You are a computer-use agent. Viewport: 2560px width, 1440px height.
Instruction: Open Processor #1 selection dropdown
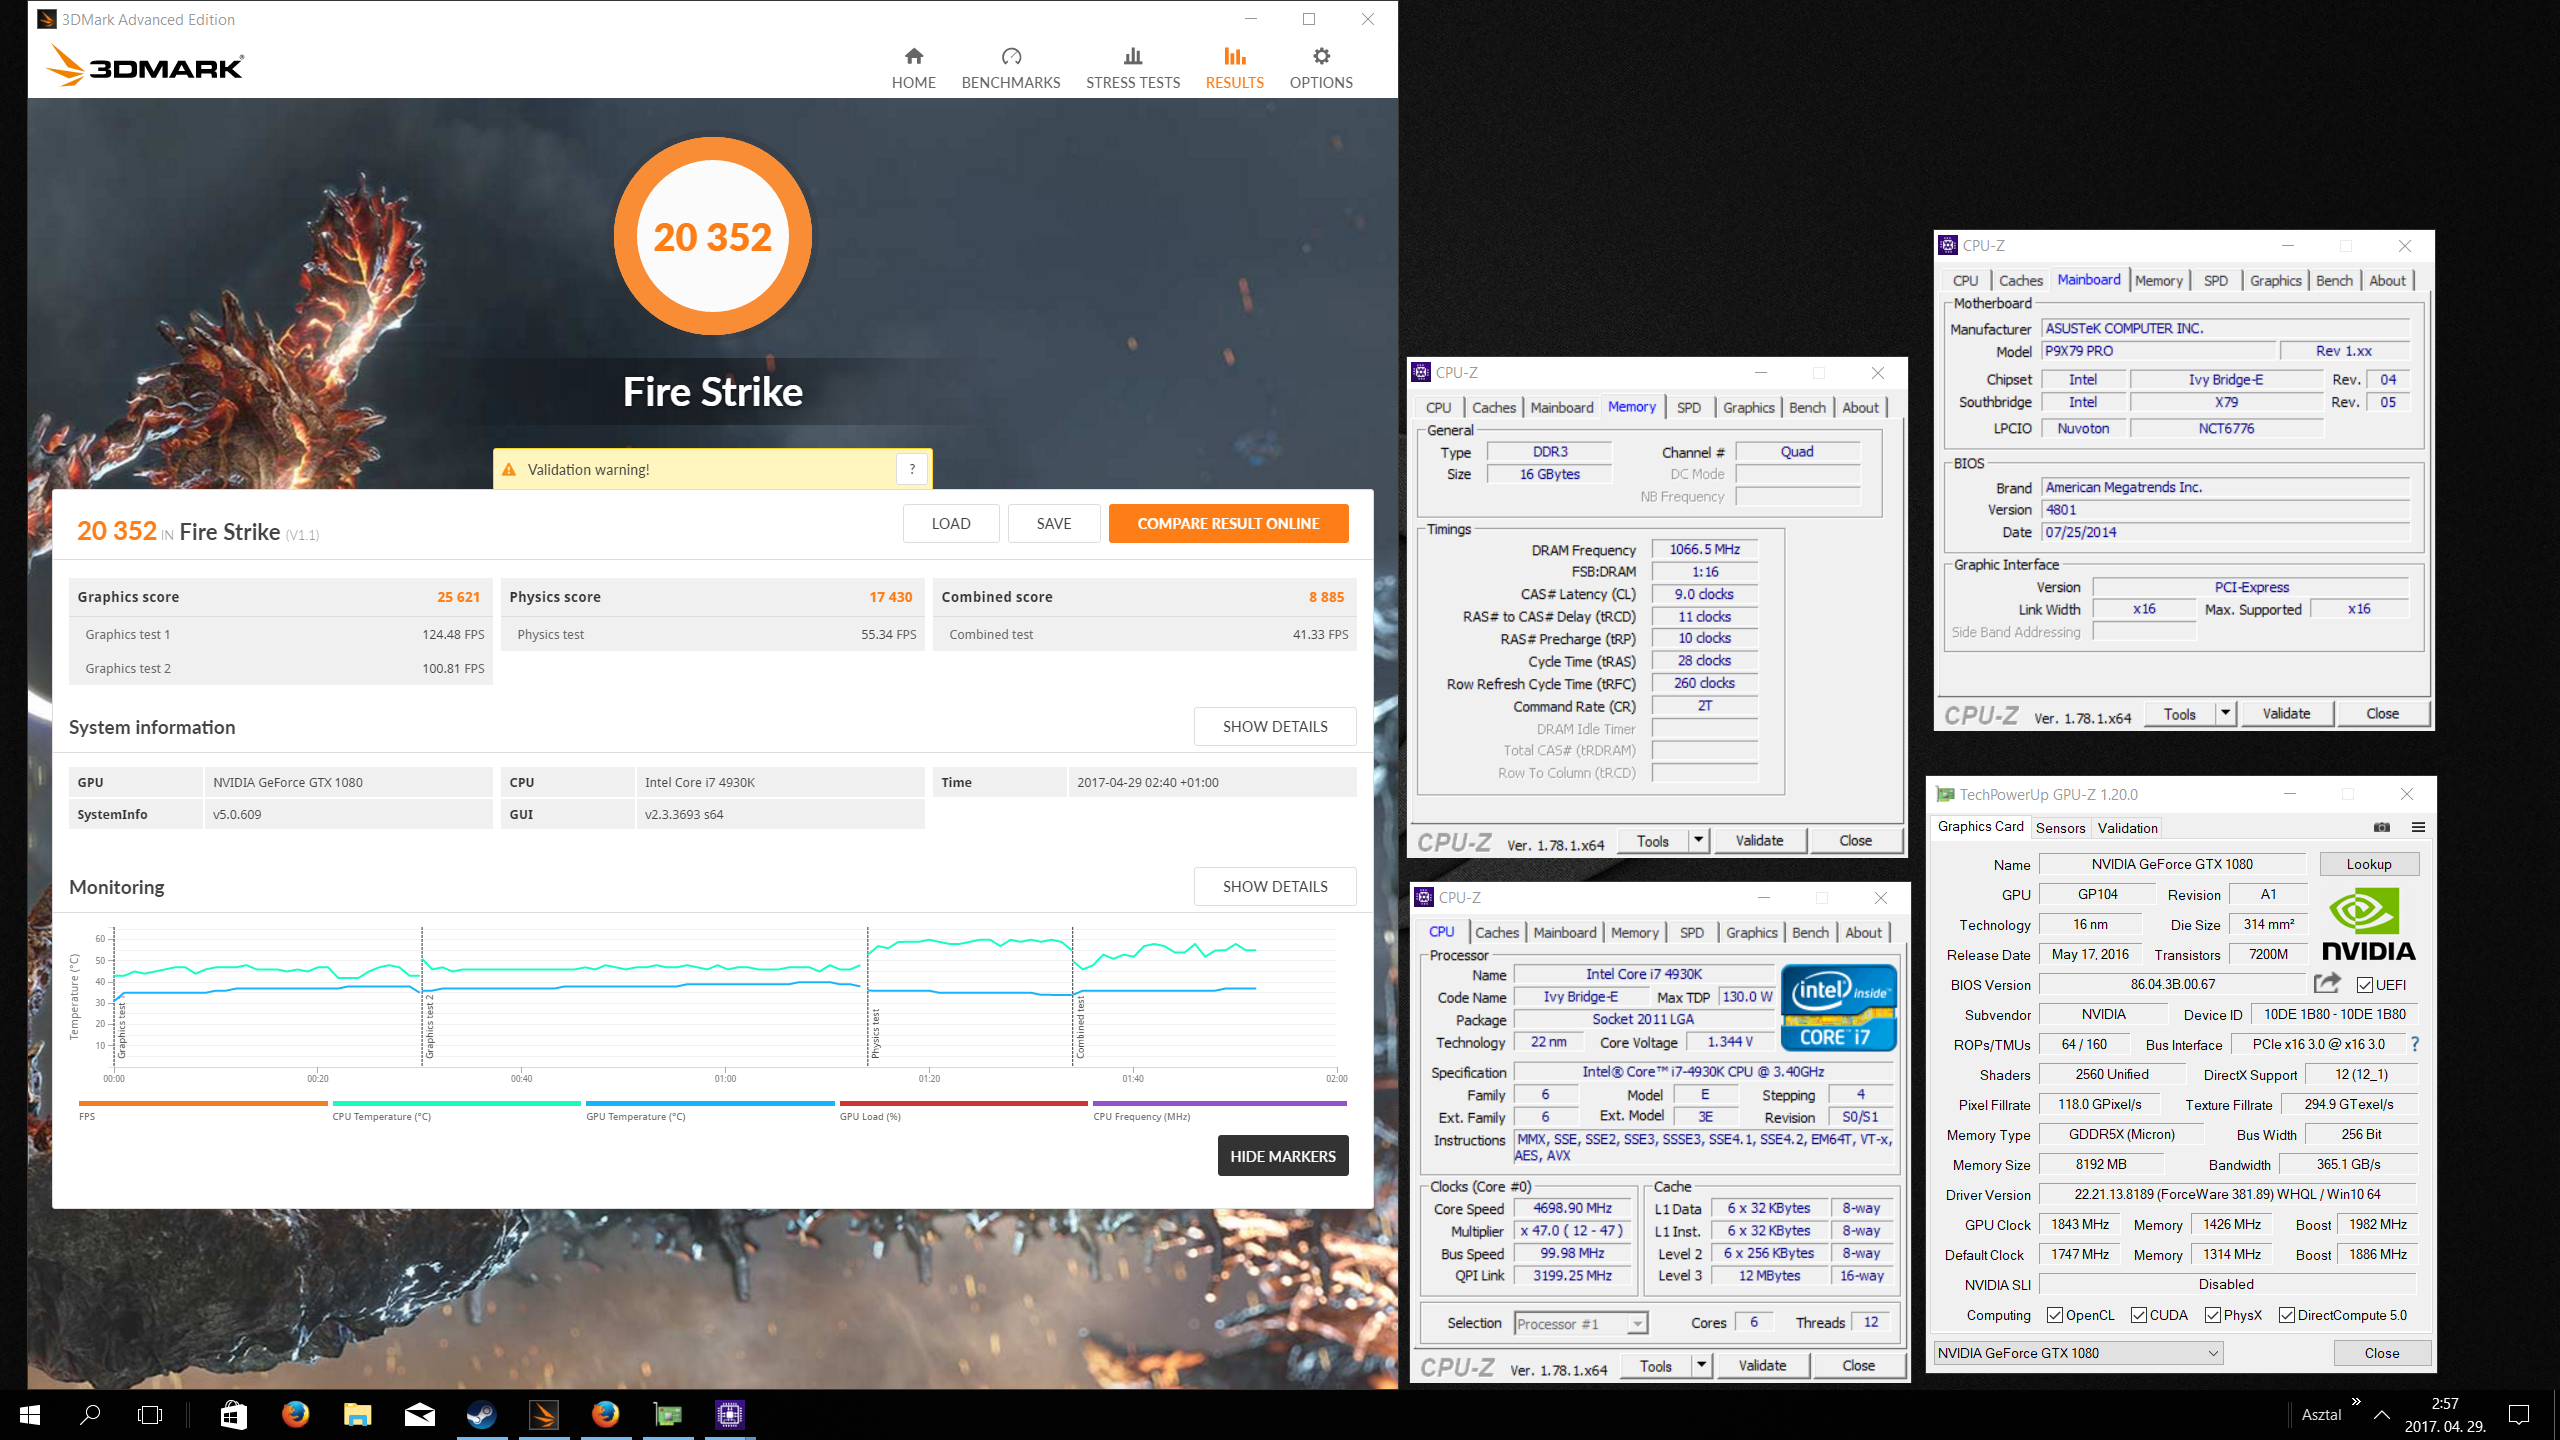click(x=1636, y=1324)
